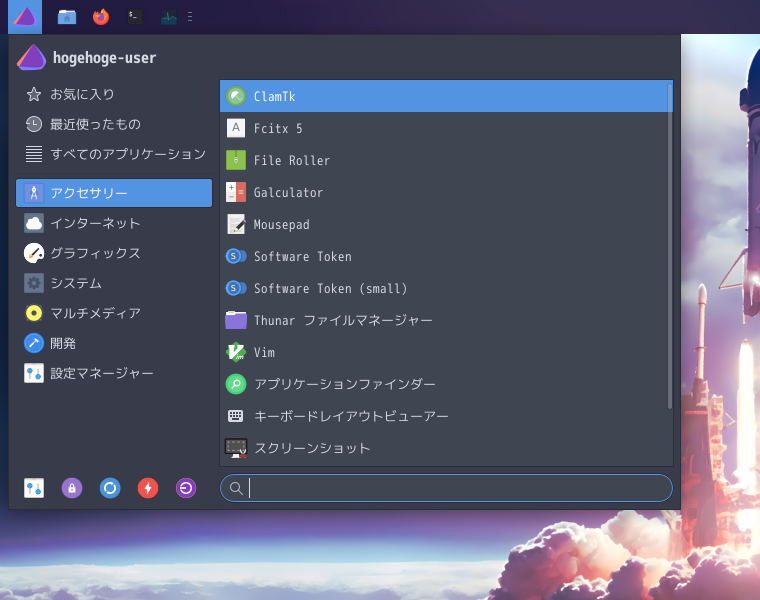This screenshot has width=760, height=600.
Task: Click the search magnifier icon
Action: coord(236,488)
